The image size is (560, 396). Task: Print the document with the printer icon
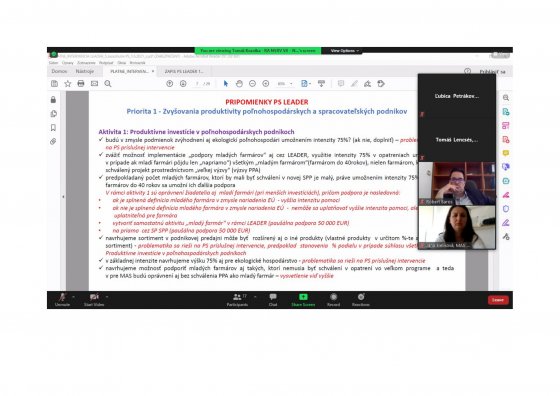pyautogui.click(x=81, y=84)
